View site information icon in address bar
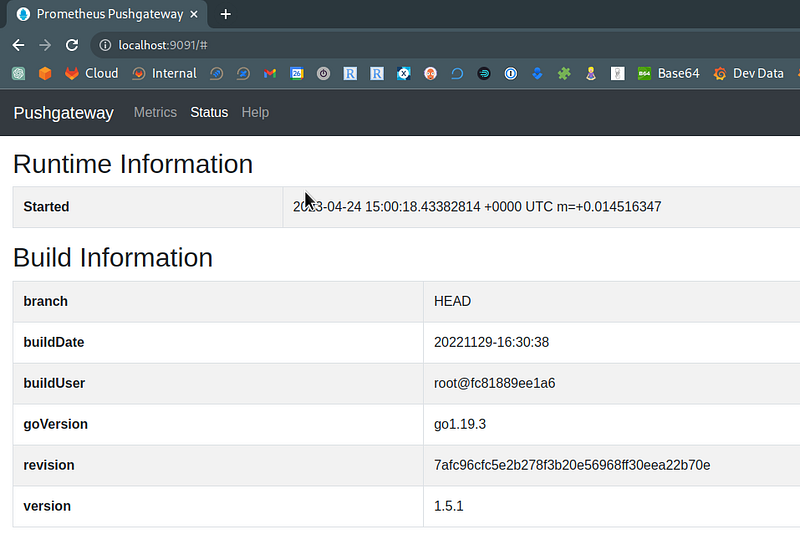This screenshot has width=800, height=544. click(105, 45)
